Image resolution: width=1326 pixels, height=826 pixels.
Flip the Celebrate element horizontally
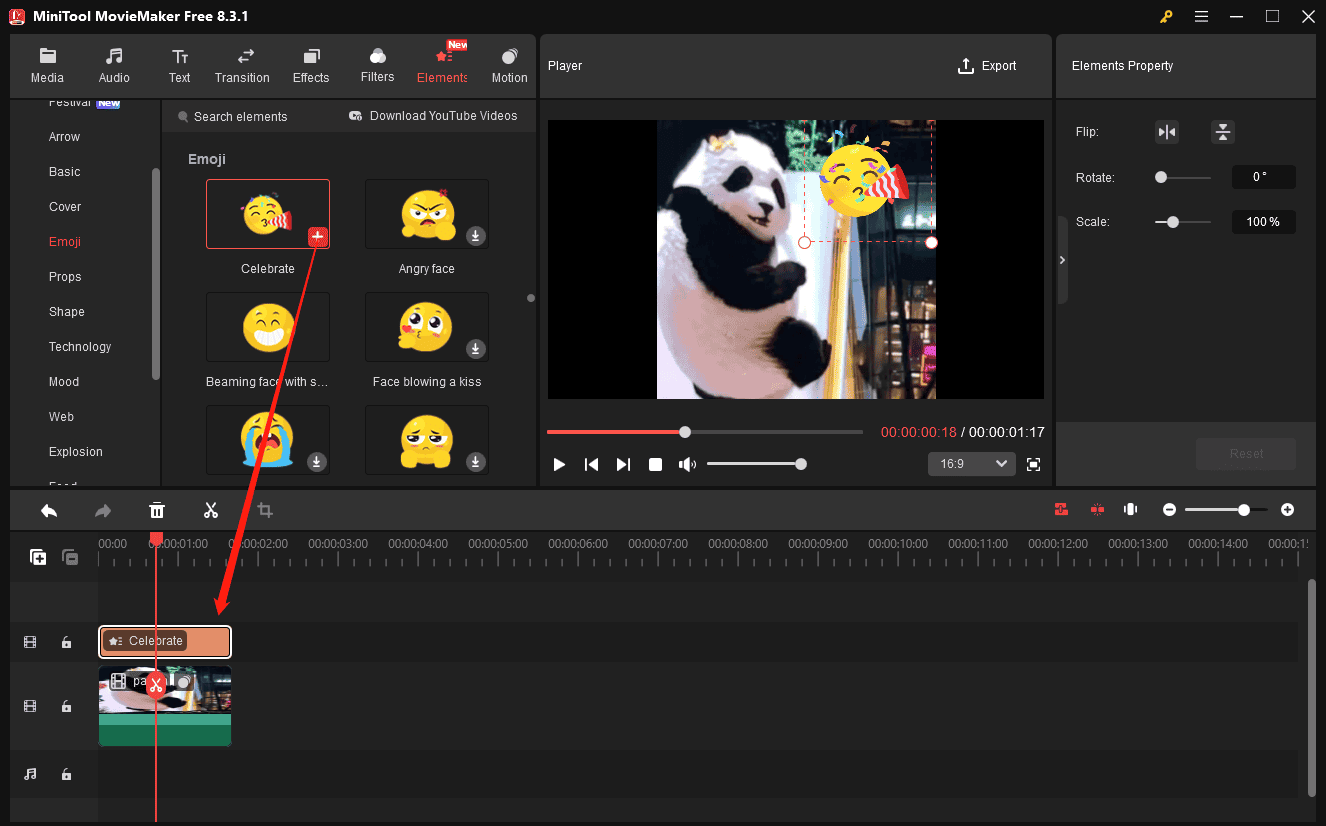pos(1167,131)
